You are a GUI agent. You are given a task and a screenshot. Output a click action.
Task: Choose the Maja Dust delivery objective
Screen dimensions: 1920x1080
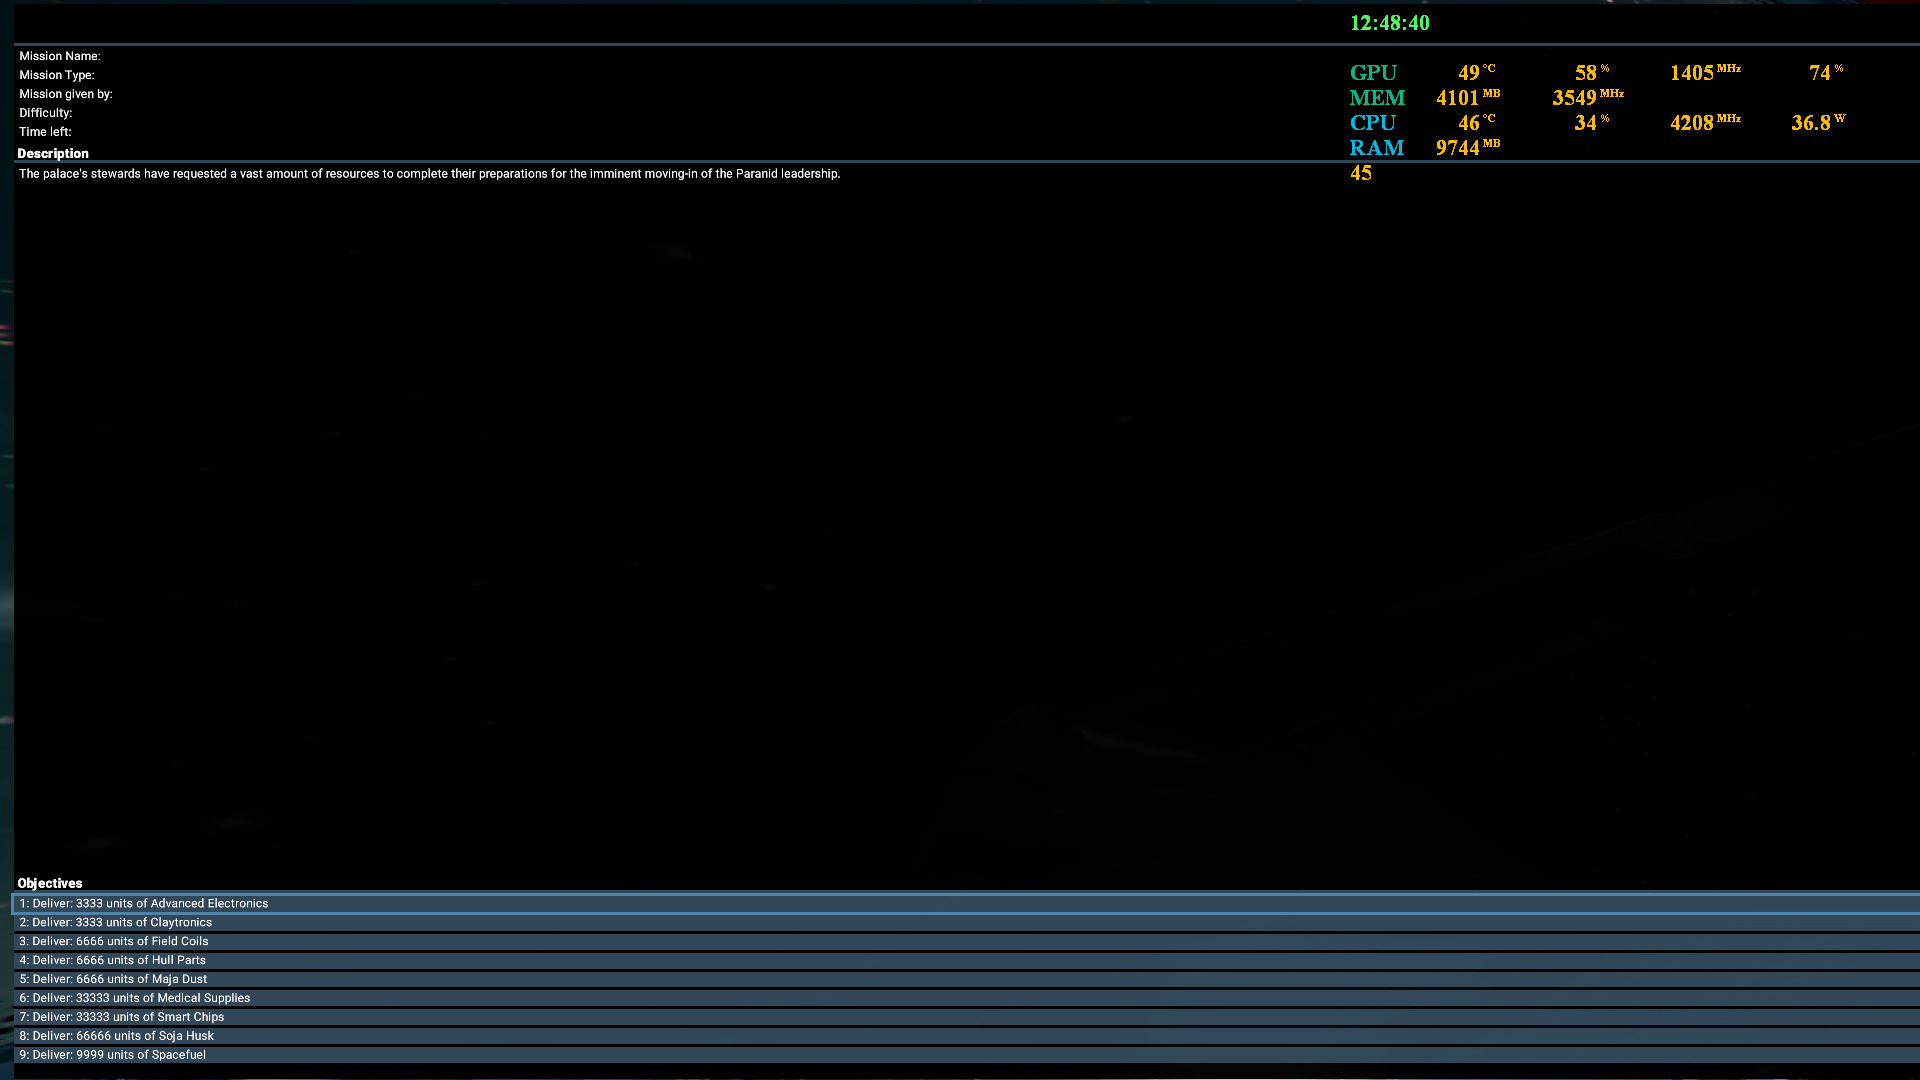(113, 979)
